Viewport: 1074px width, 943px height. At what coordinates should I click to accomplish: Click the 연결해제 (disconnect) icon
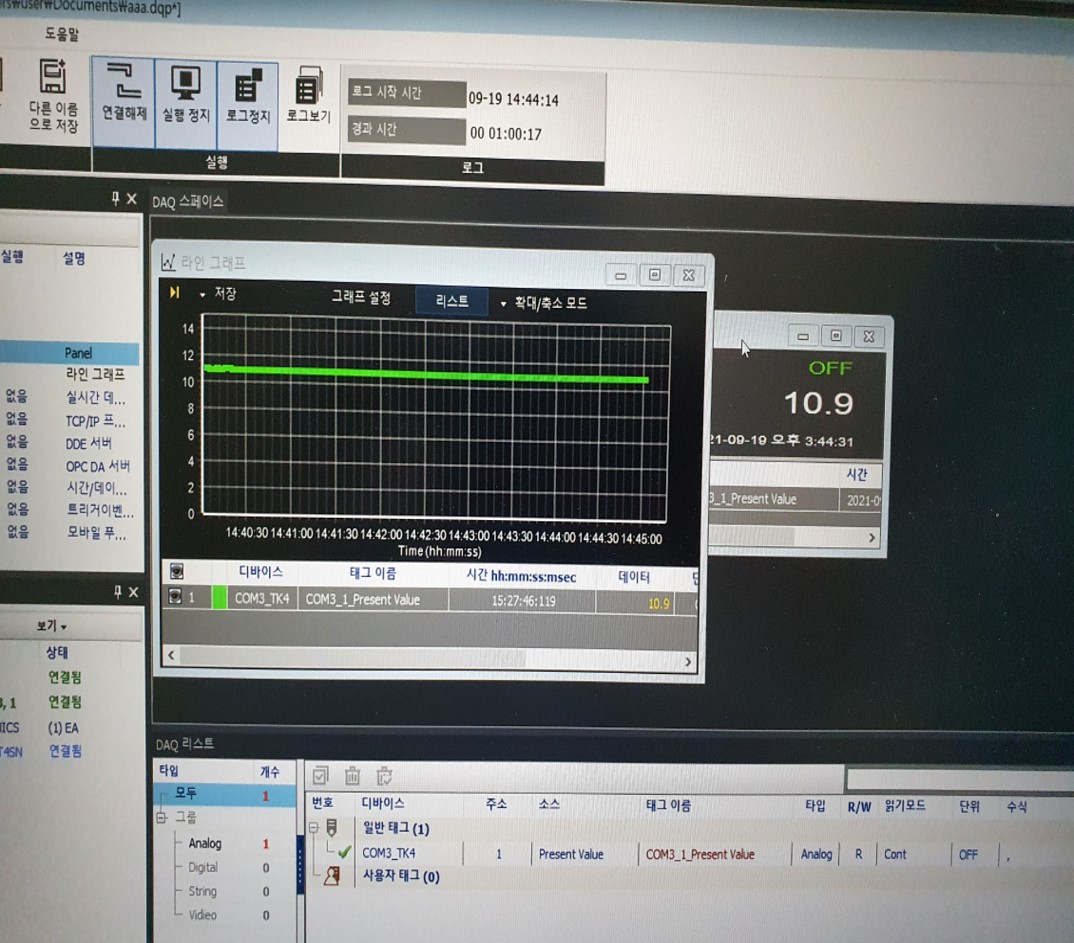[x=123, y=83]
